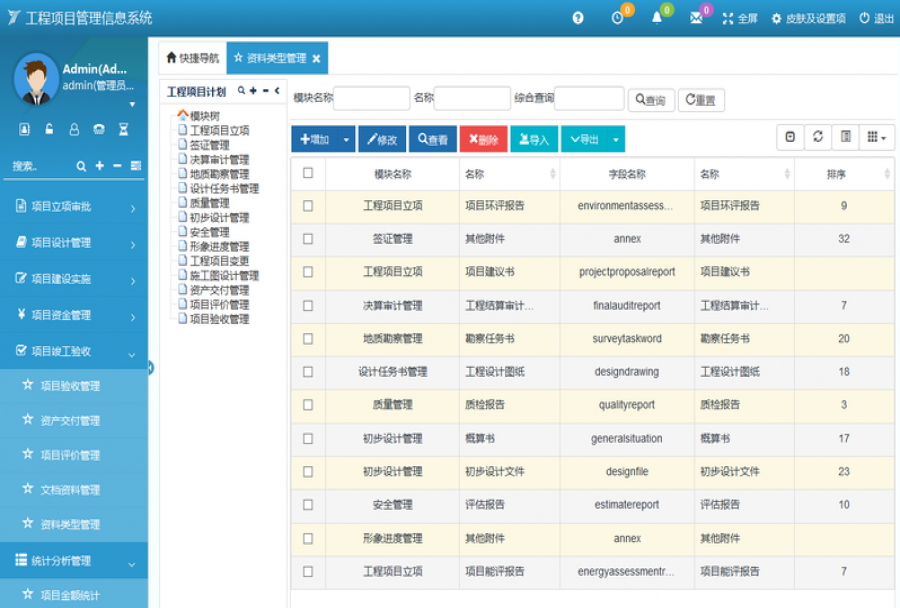900x608 pixels.
Task: Switch to the 快捷导航 tab
Action: [x=192, y=58]
